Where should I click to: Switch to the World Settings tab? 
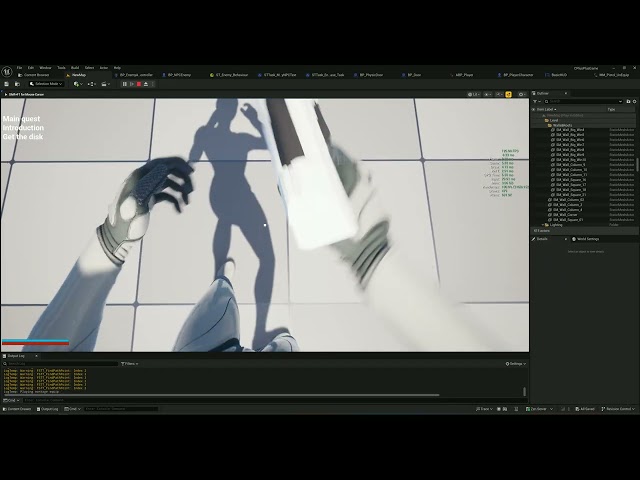(x=586, y=239)
